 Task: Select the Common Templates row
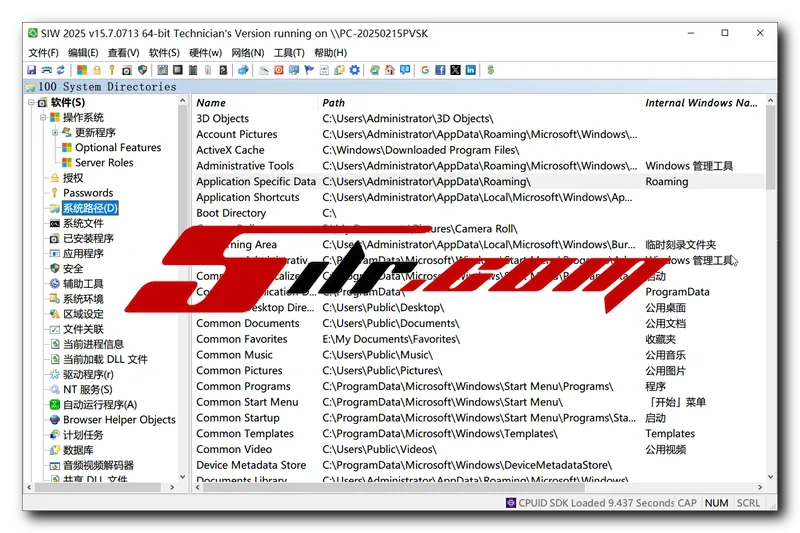tap(479, 434)
